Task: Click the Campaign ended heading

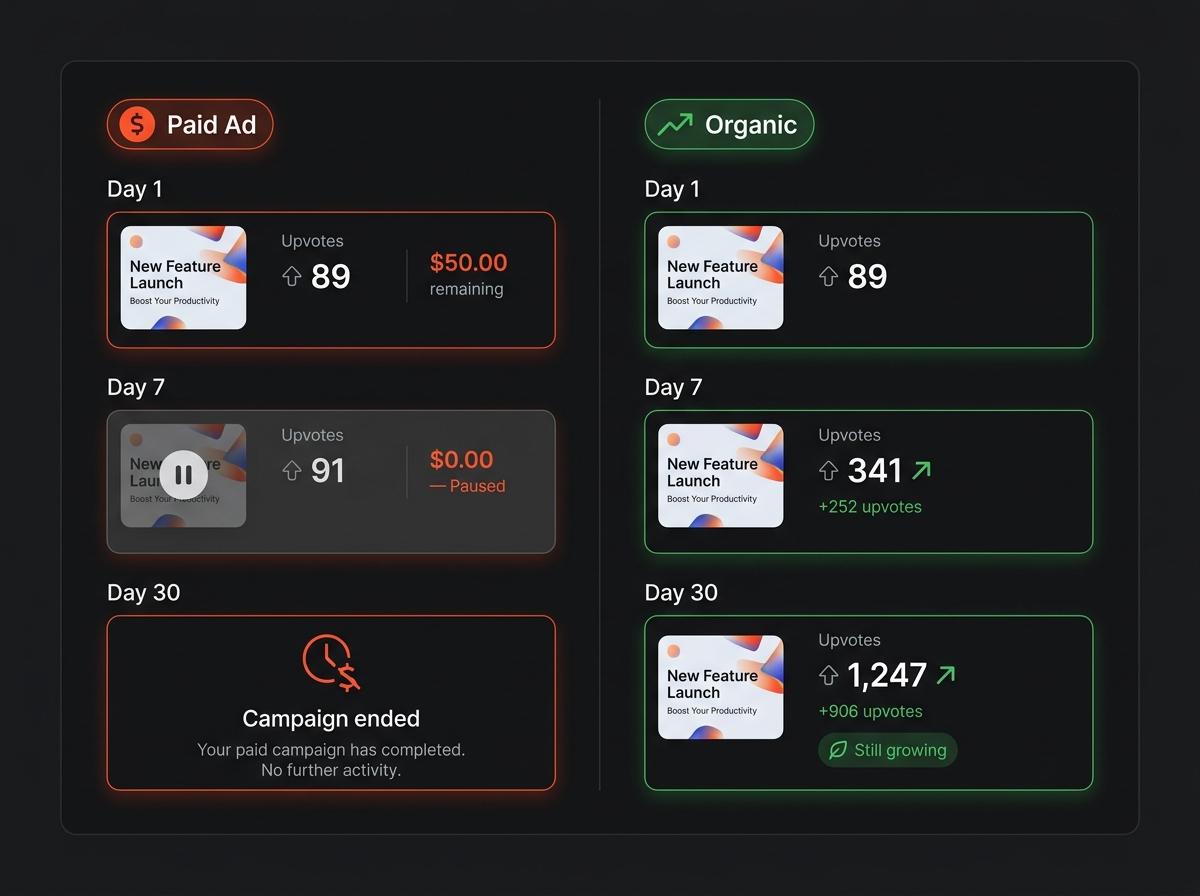Action: [331, 719]
